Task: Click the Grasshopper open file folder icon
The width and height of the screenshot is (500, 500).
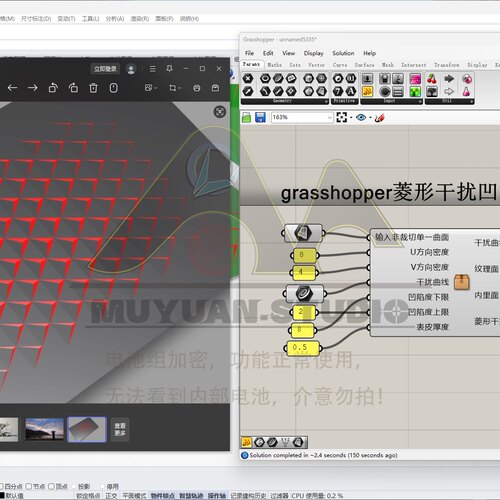Action: [x=247, y=117]
